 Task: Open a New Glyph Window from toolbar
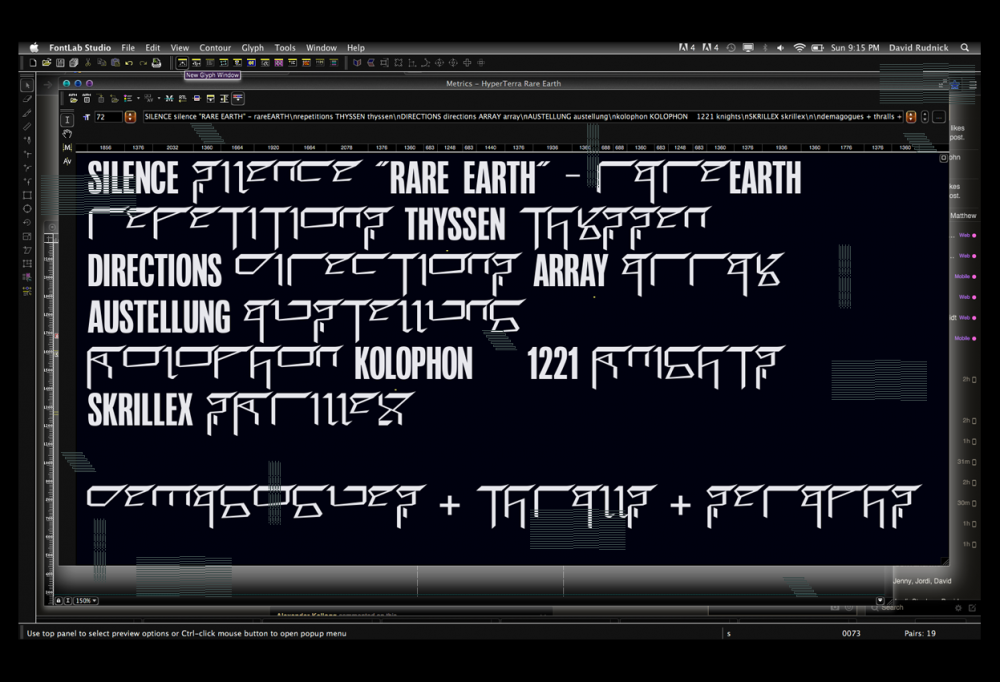[x=182, y=63]
